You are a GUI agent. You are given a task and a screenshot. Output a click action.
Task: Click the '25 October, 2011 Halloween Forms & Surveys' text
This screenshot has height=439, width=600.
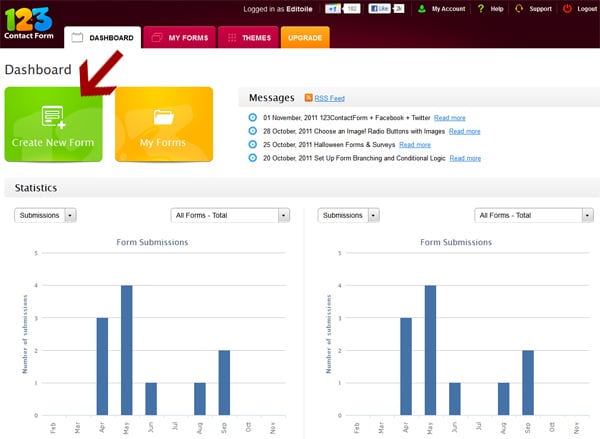tap(329, 145)
